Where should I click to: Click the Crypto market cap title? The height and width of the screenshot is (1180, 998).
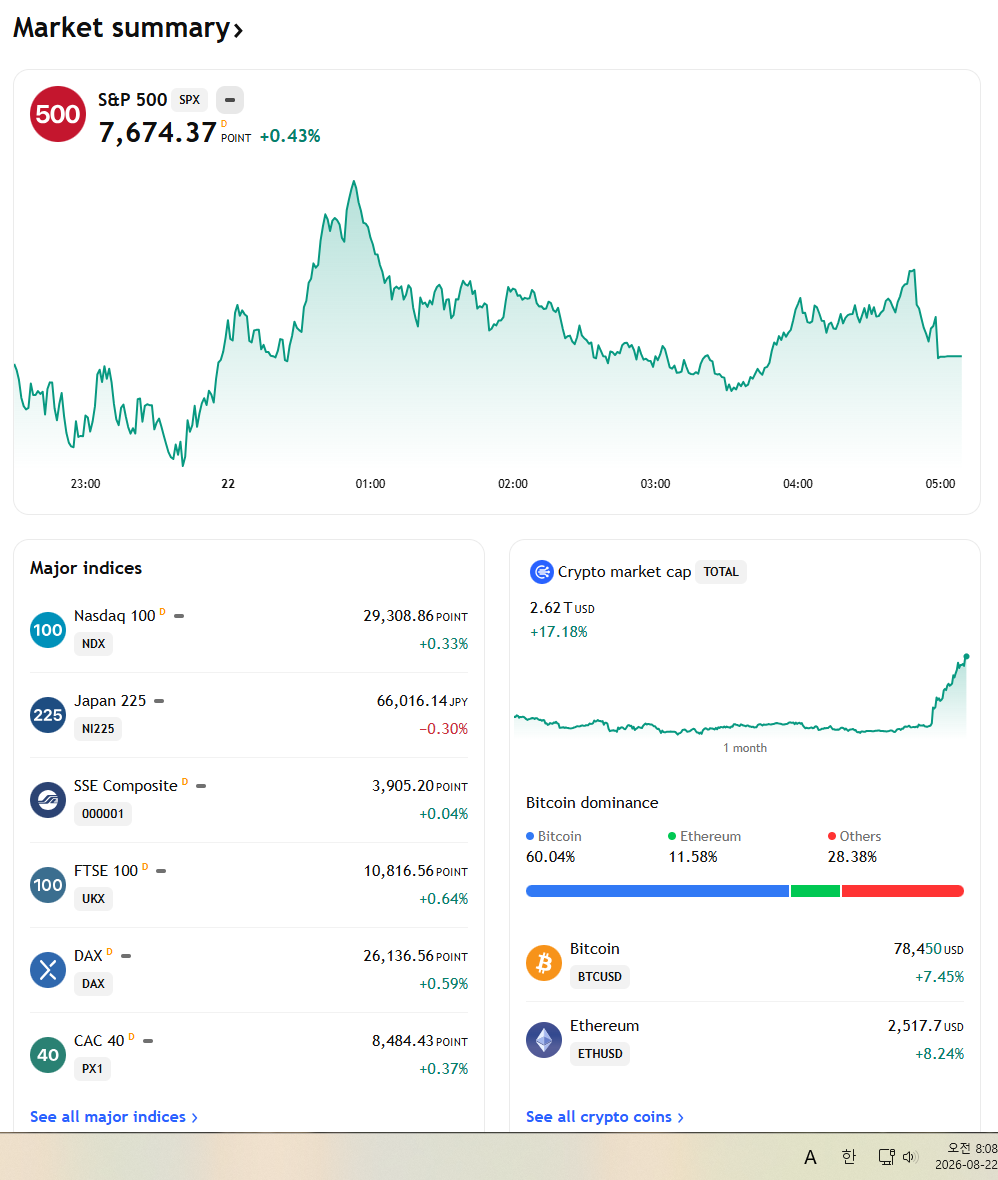pyautogui.click(x=624, y=572)
